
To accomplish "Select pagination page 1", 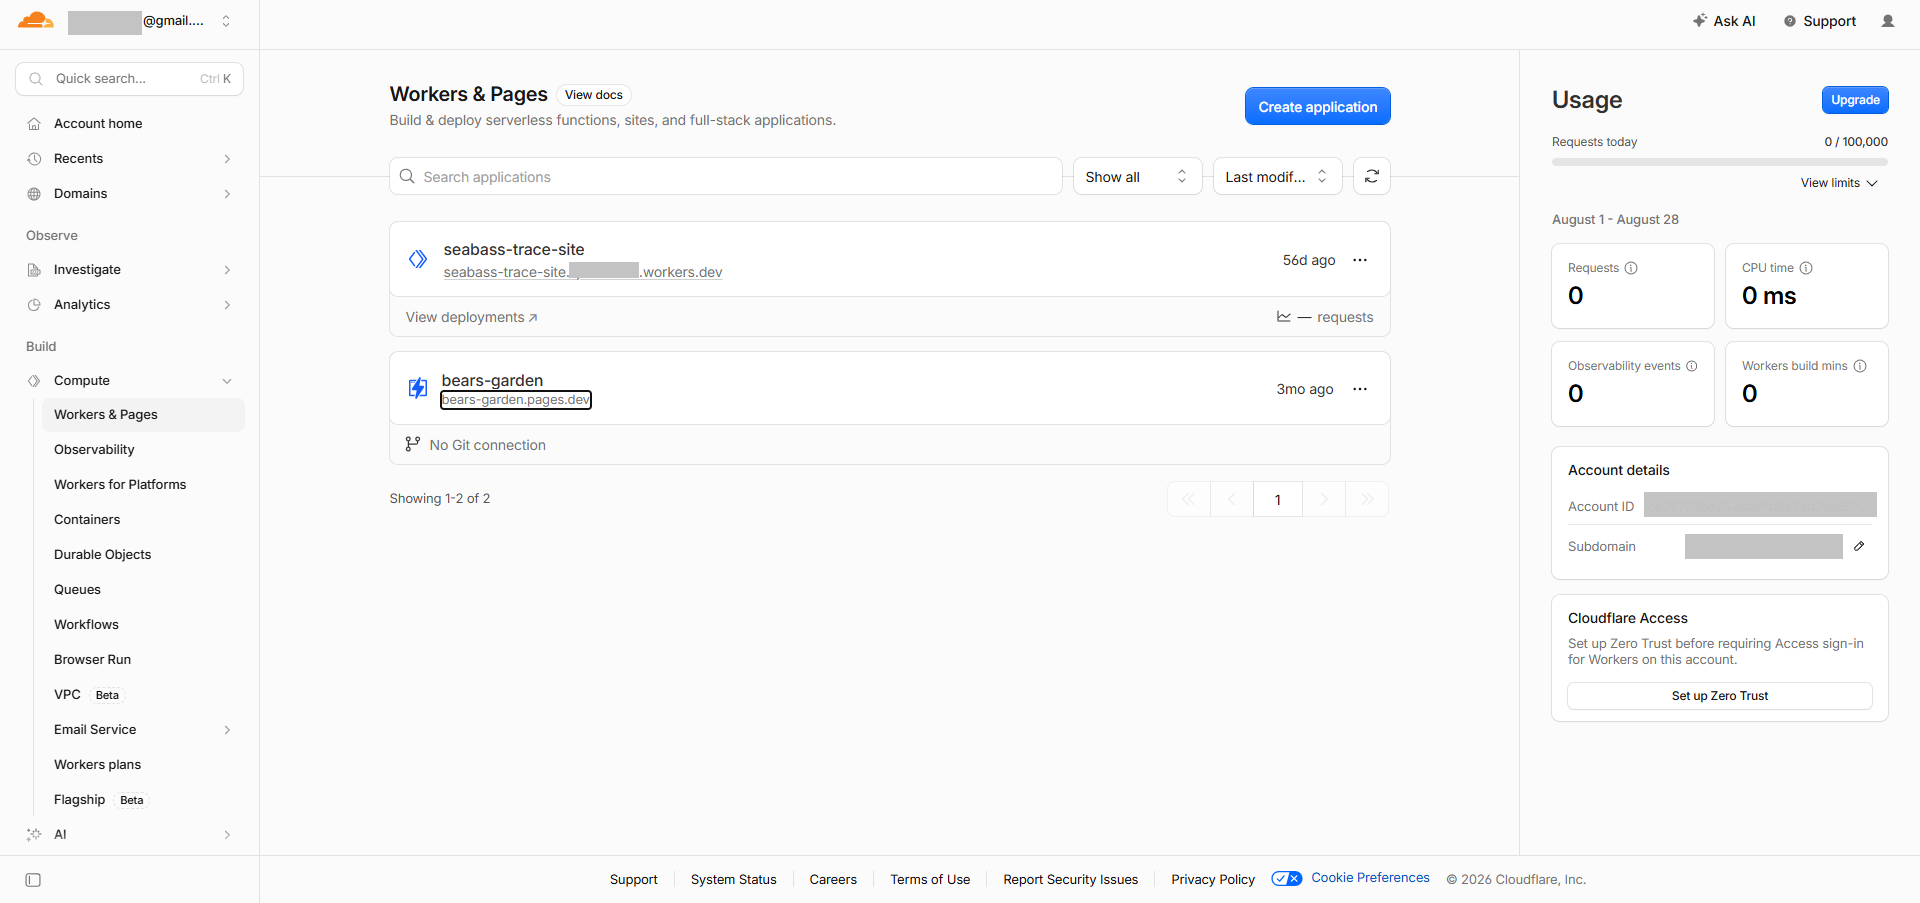I will (1277, 500).
